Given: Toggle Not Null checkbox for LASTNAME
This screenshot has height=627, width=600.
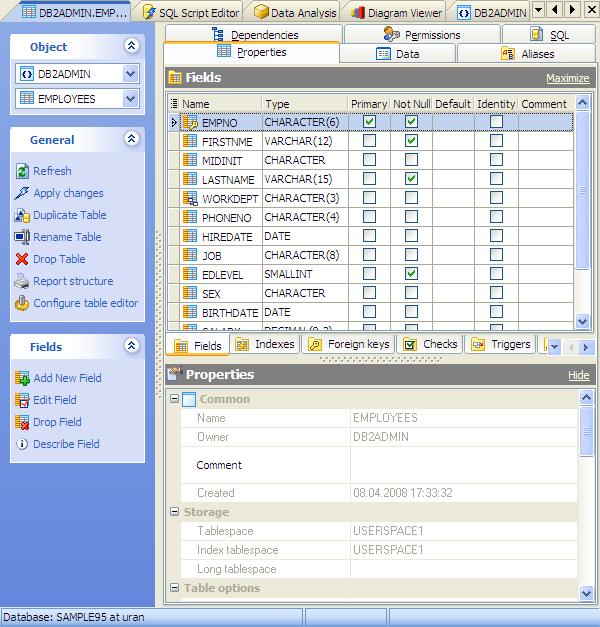Looking at the screenshot, I should click(411, 178).
